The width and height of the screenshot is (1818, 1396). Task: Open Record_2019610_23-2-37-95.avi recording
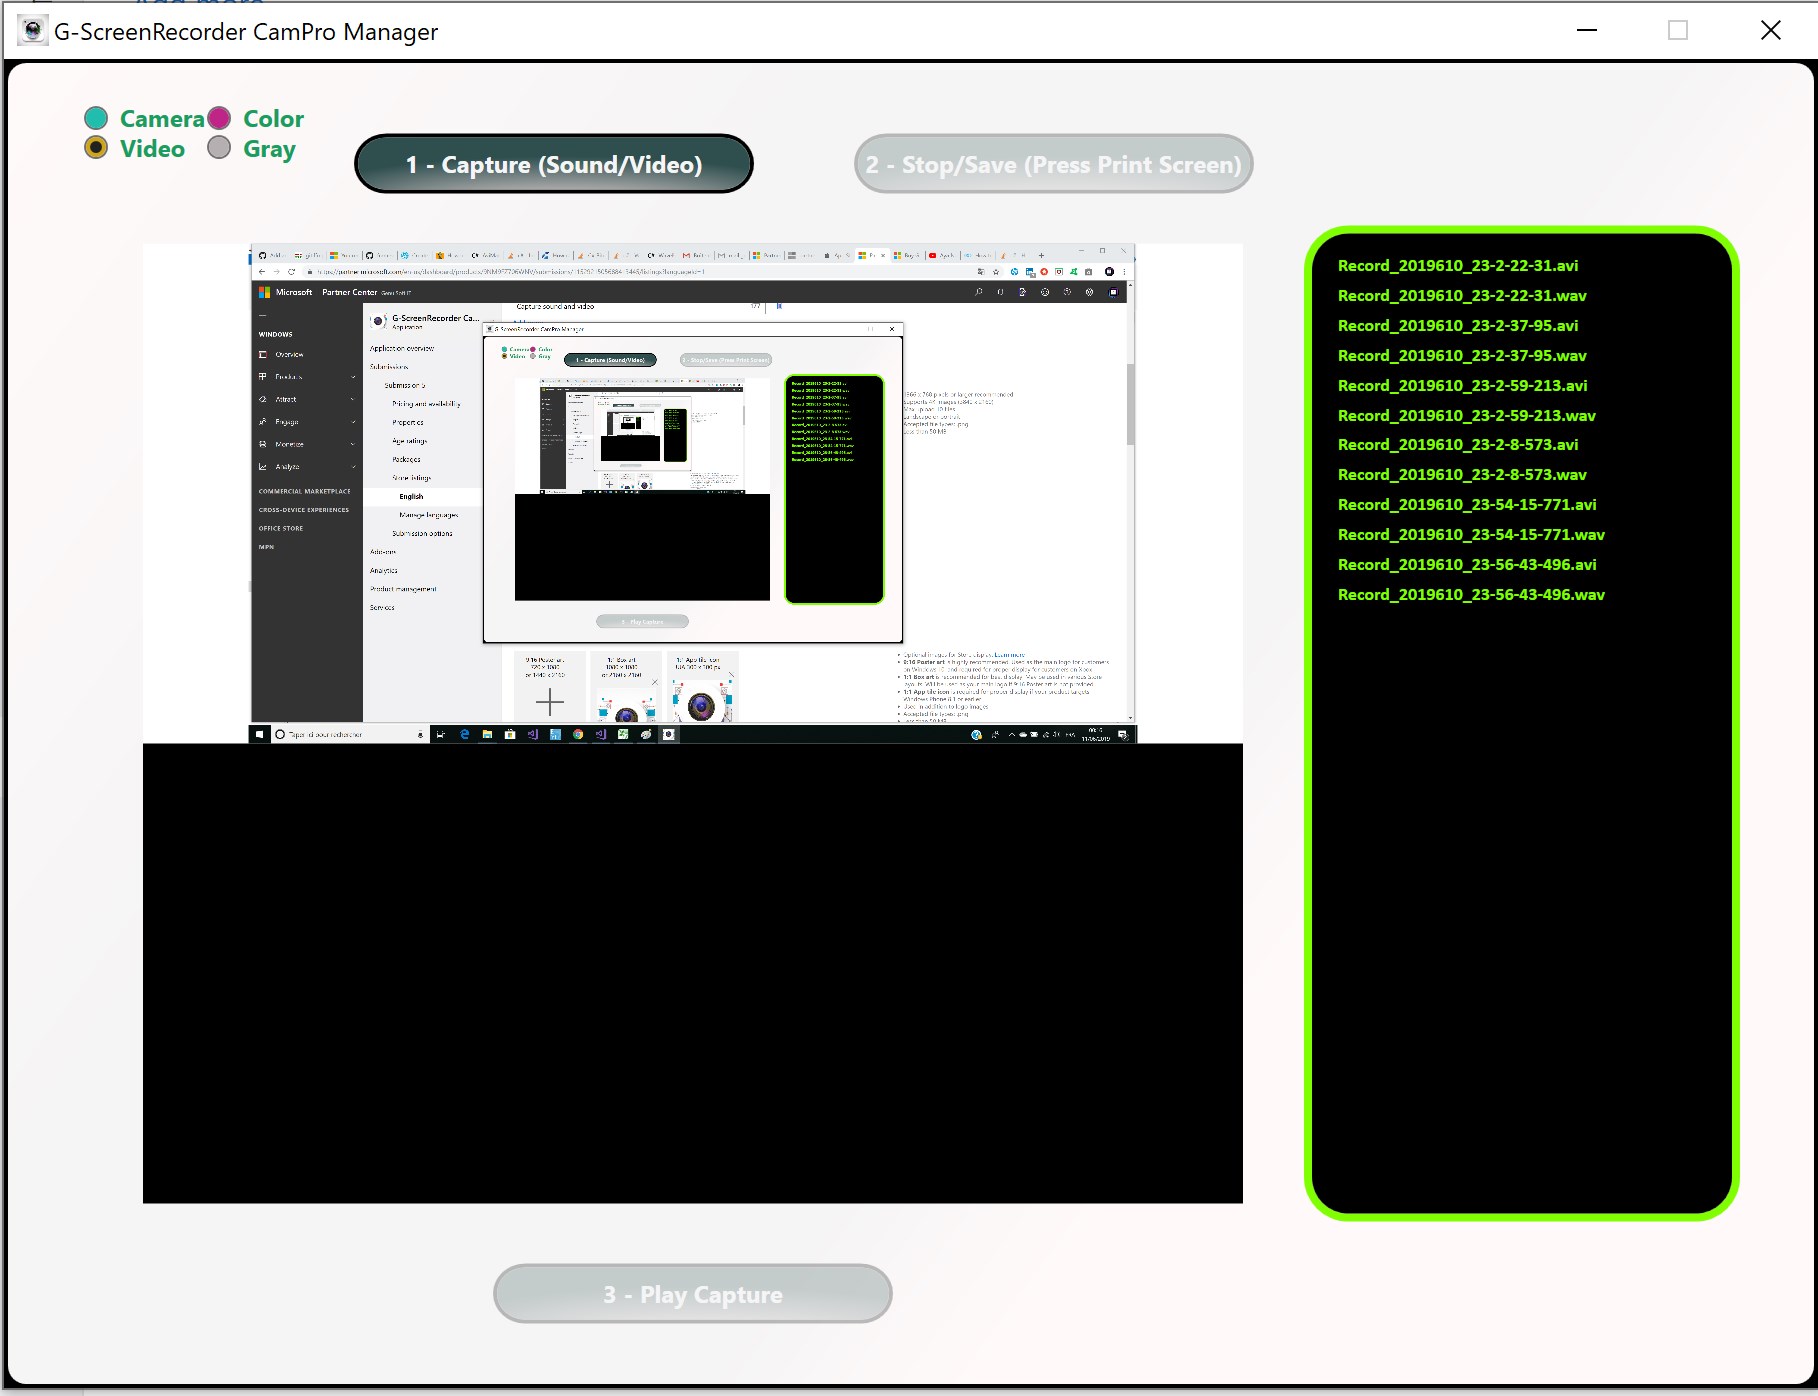click(1457, 325)
